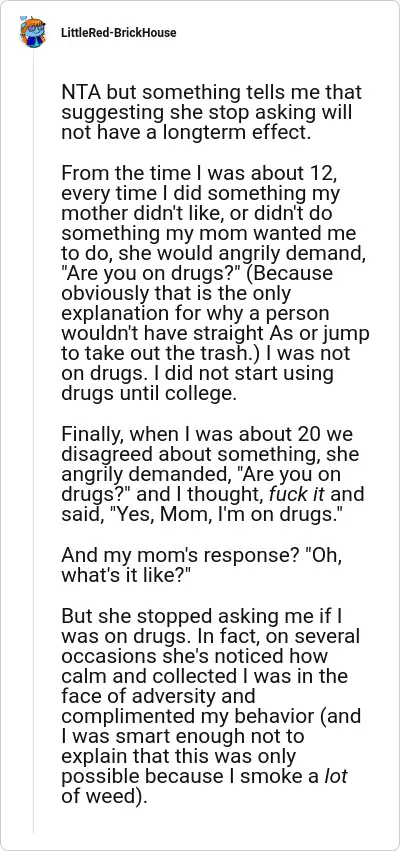This screenshot has width=400, height=851.
Task: Click the line "not have a longterm effect."
Action: click(186, 133)
